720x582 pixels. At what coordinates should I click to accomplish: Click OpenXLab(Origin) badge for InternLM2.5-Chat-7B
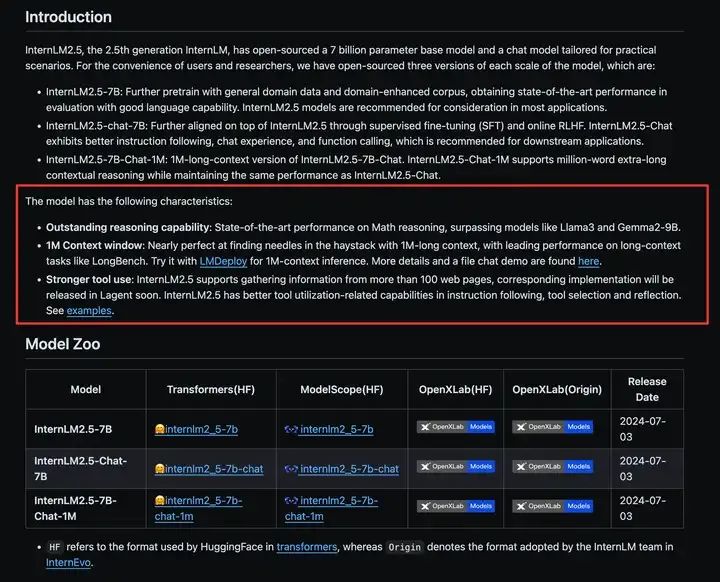point(552,467)
